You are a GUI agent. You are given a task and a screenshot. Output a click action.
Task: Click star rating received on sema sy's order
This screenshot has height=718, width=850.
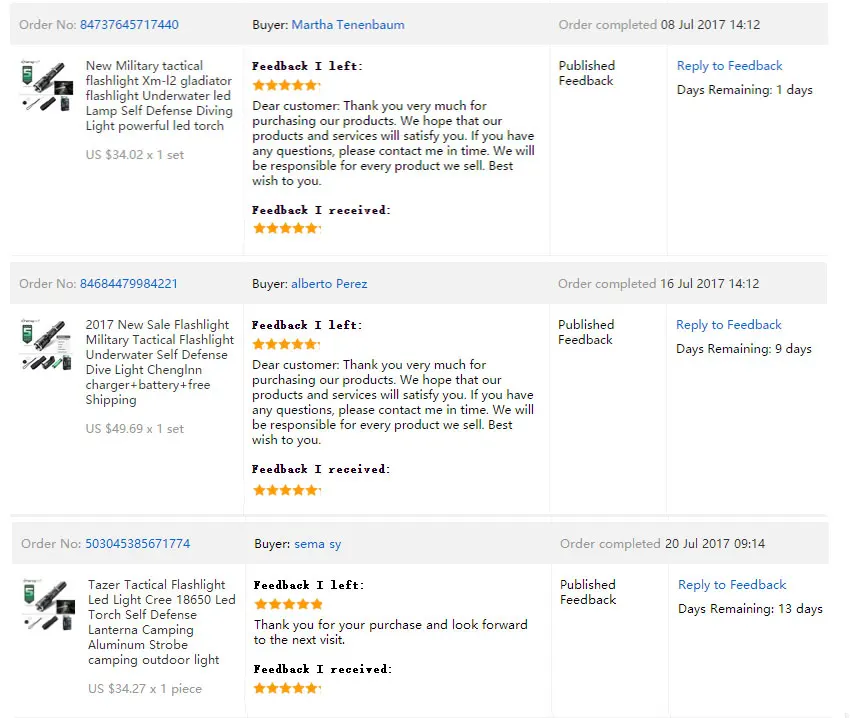click(287, 688)
